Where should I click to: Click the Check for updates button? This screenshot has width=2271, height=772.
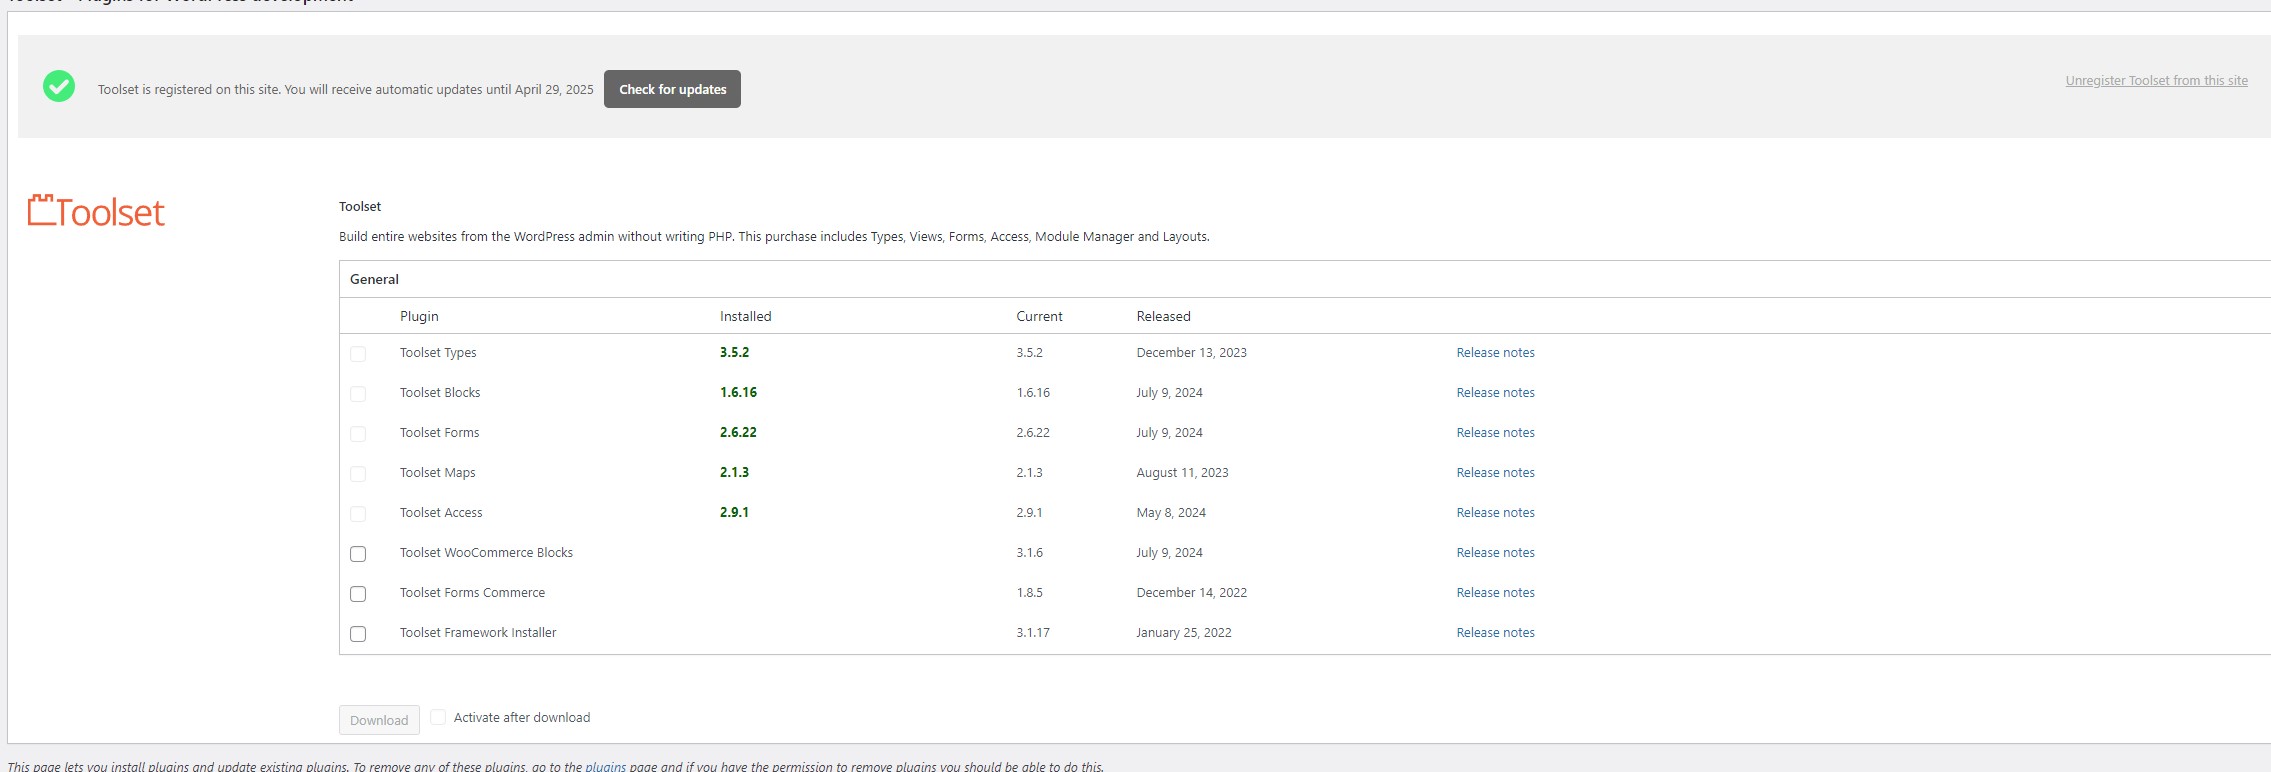pos(672,89)
